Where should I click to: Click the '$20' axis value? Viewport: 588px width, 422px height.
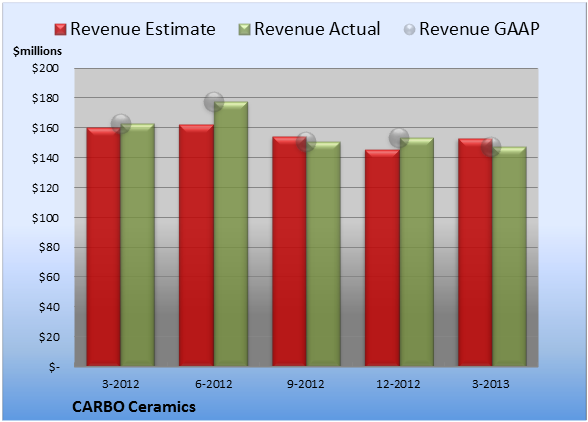[49, 337]
